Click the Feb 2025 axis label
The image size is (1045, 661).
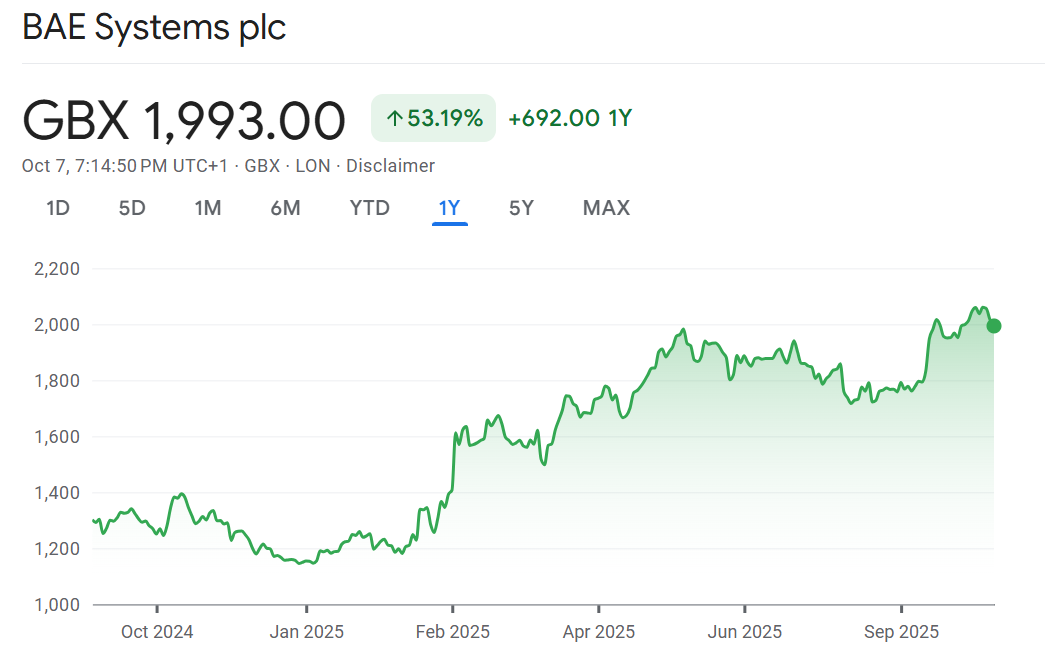[452, 632]
